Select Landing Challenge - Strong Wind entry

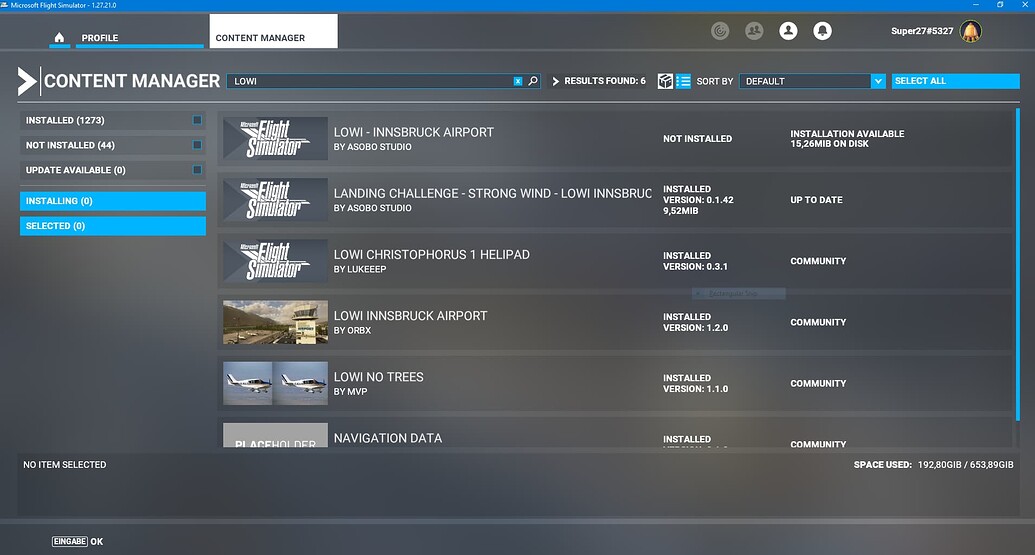615,200
